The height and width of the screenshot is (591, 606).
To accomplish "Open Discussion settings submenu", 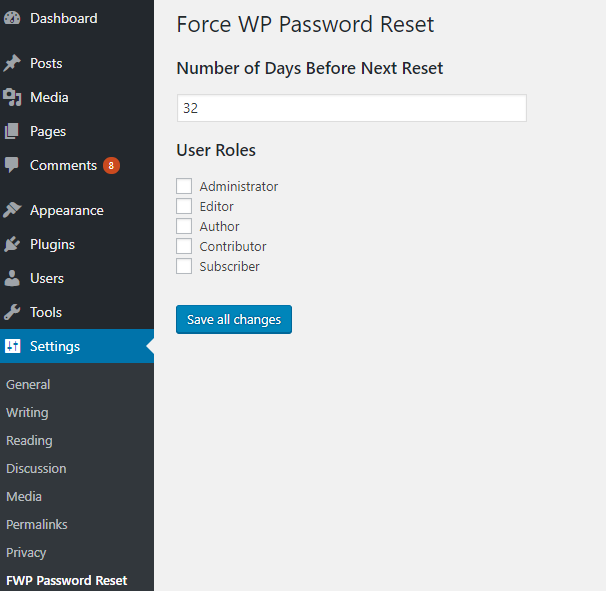I will click(36, 468).
